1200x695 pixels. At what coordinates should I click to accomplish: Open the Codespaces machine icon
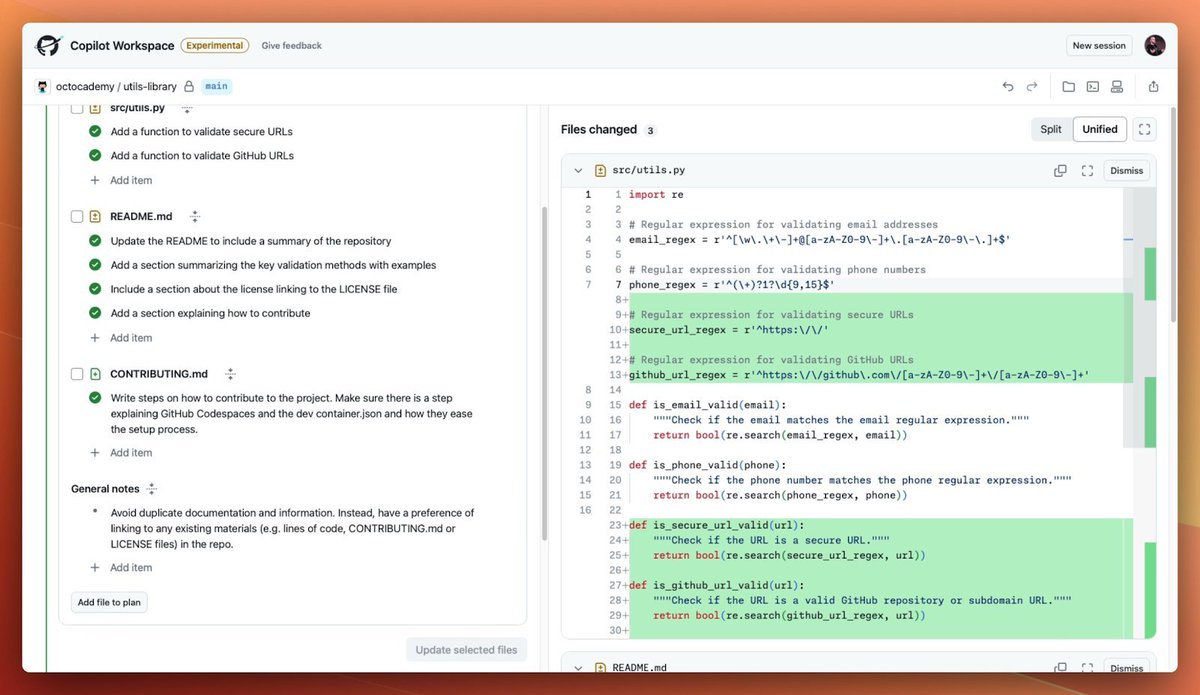pyautogui.click(x=1116, y=86)
